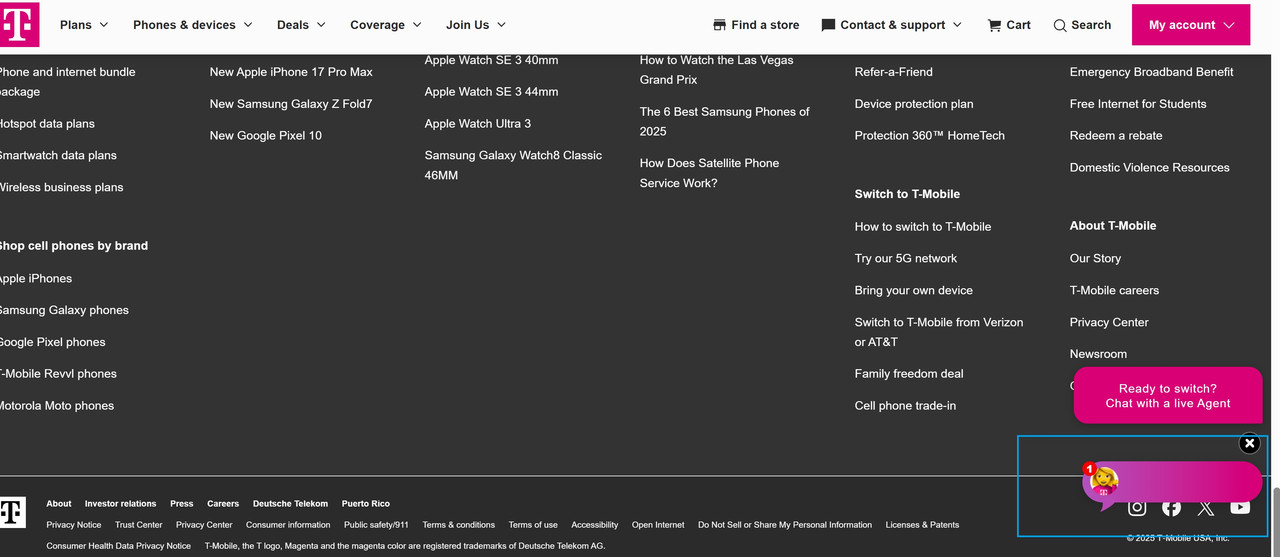The width and height of the screenshot is (1280, 557).
Task: Open the Join Us dropdown
Action: pyautogui.click(x=476, y=25)
